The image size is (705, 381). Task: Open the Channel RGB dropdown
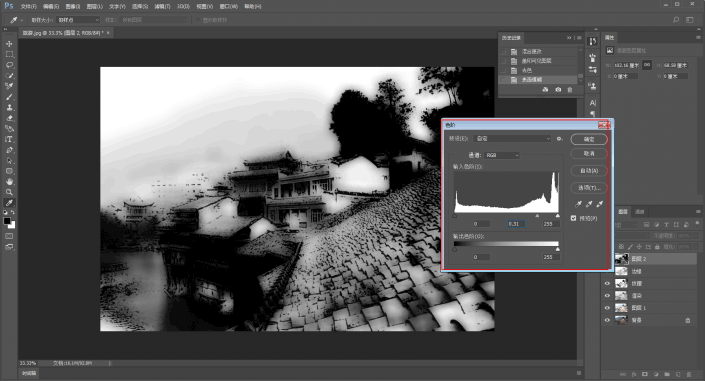(502, 155)
